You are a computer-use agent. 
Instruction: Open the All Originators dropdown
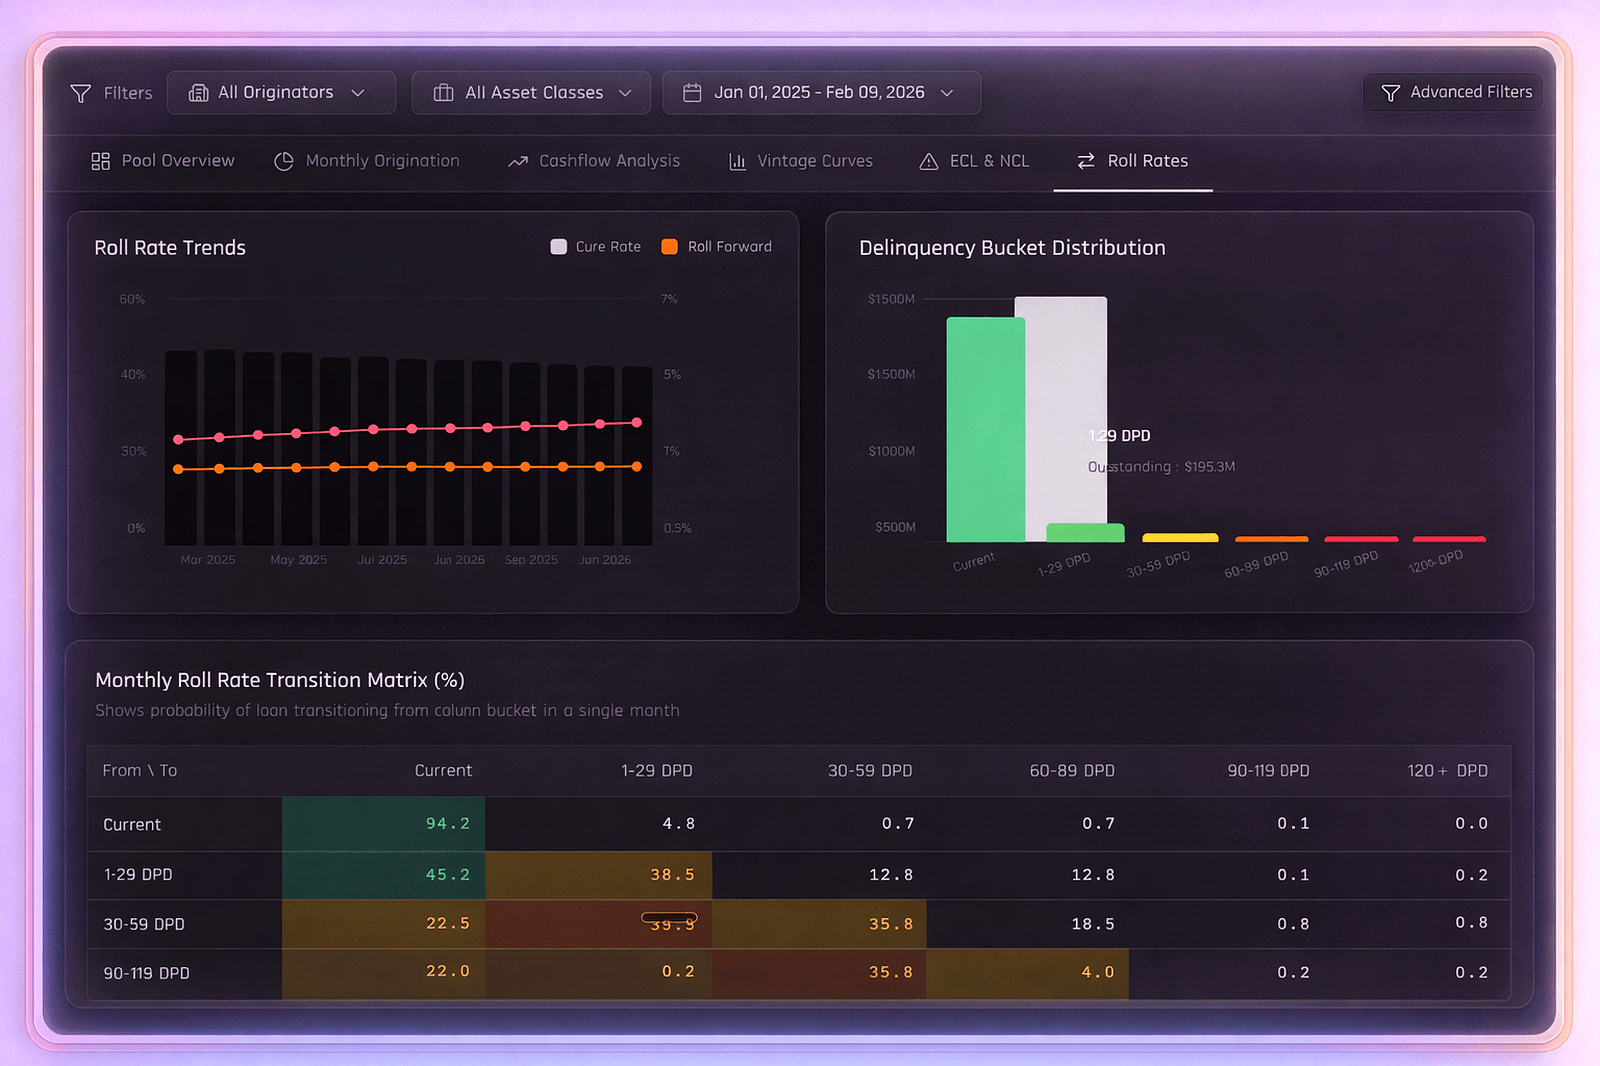tap(281, 92)
